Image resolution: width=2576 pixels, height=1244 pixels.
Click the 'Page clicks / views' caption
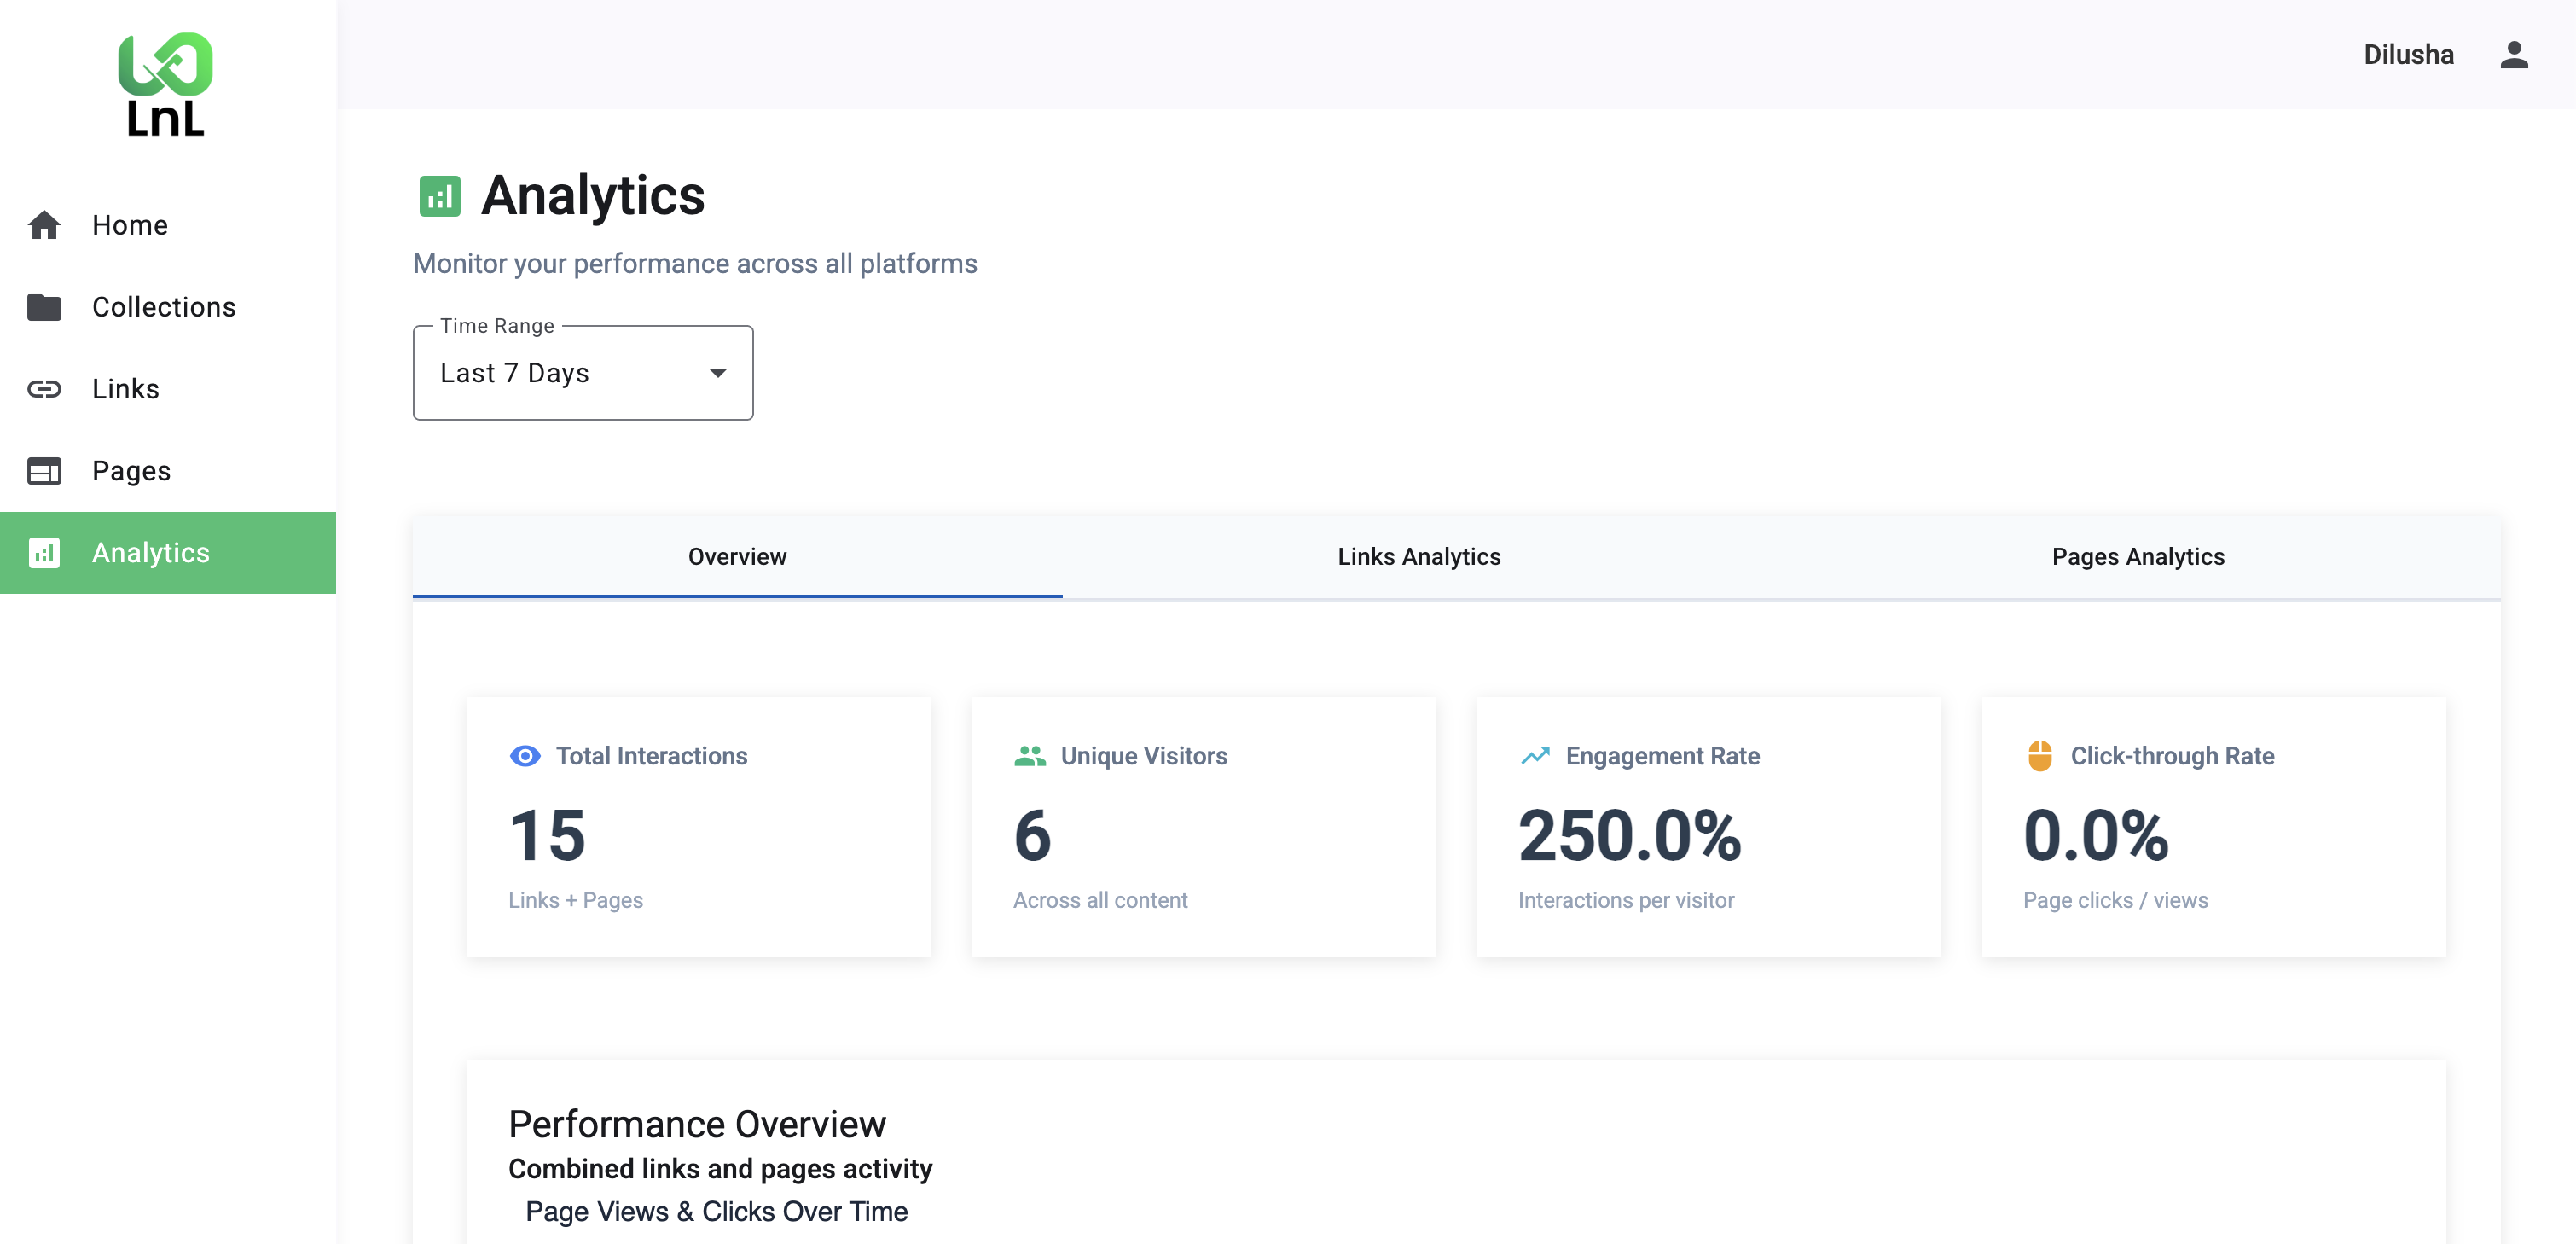click(x=2115, y=900)
